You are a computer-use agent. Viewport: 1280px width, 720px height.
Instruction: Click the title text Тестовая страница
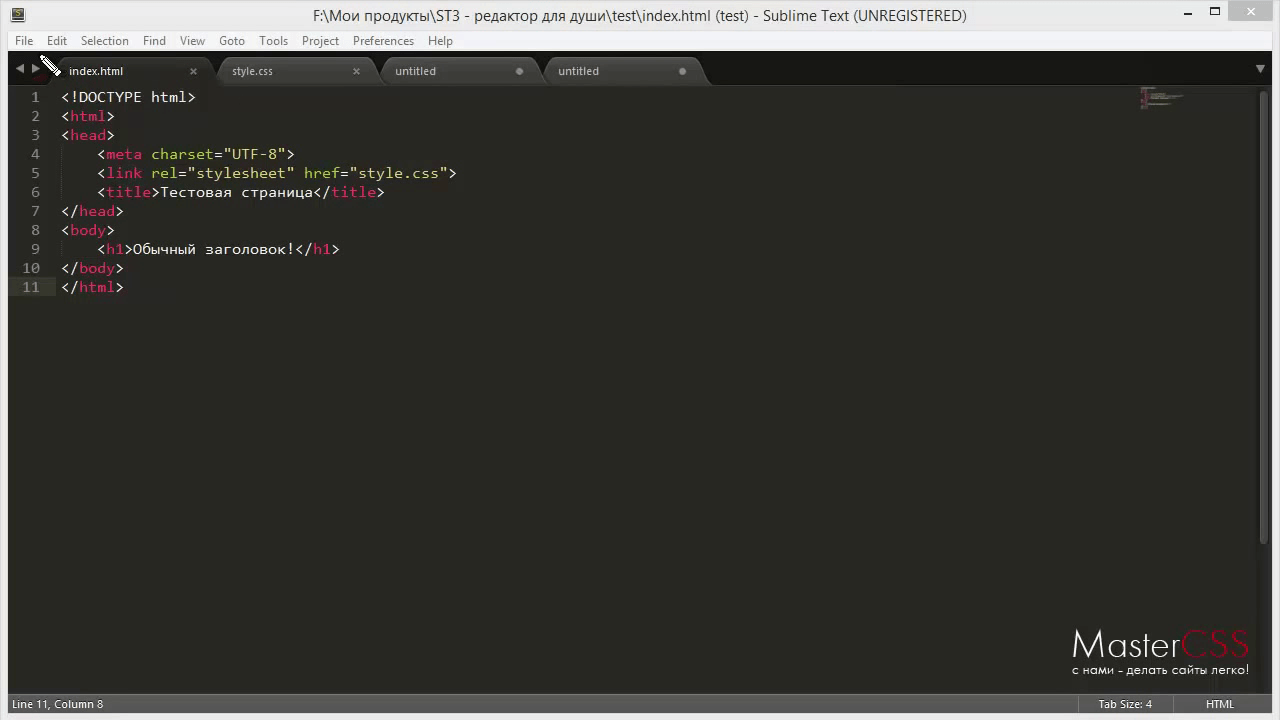[x=237, y=192]
